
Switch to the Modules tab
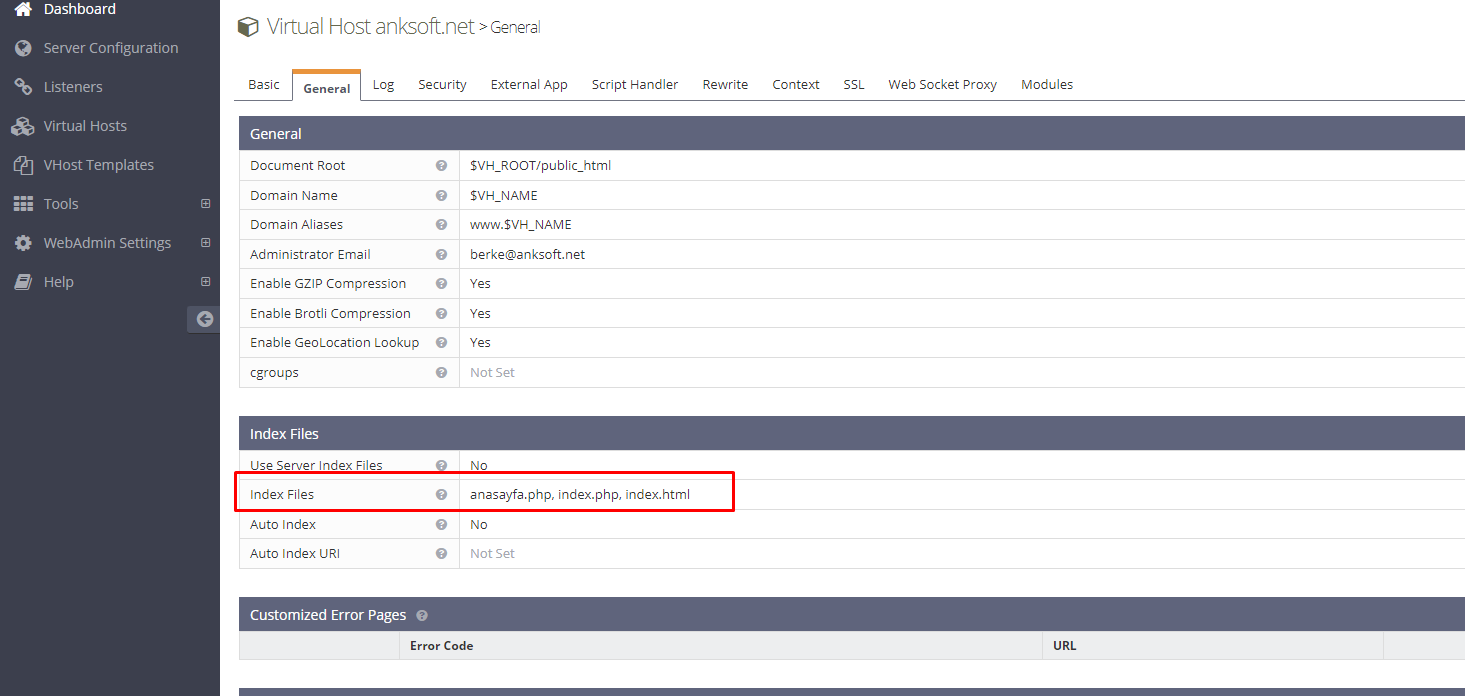pyautogui.click(x=1047, y=85)
